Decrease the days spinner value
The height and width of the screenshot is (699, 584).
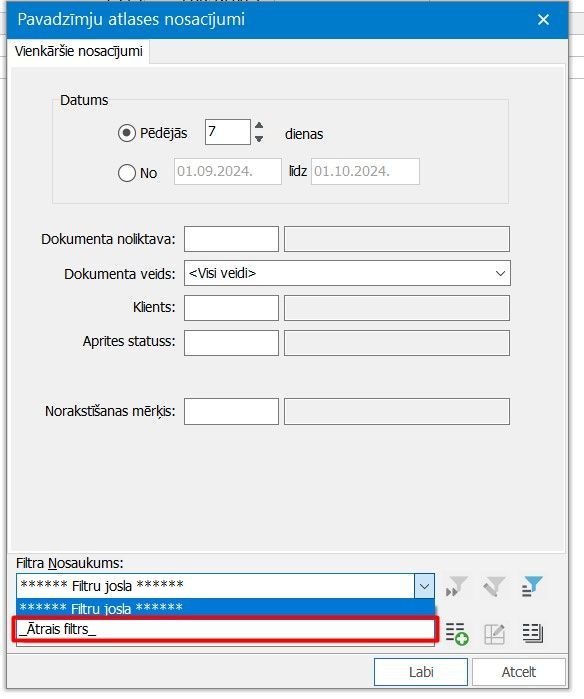click(x=259, y=139)
